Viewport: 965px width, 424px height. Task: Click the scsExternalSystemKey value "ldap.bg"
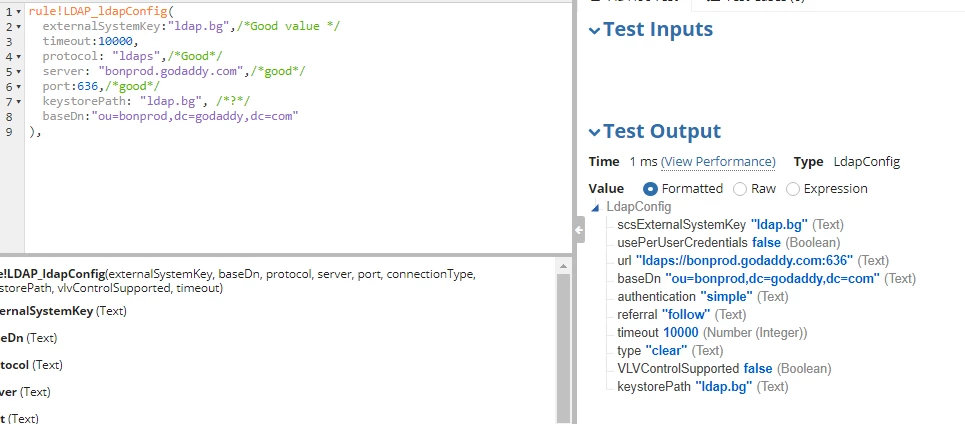point(779,225)
